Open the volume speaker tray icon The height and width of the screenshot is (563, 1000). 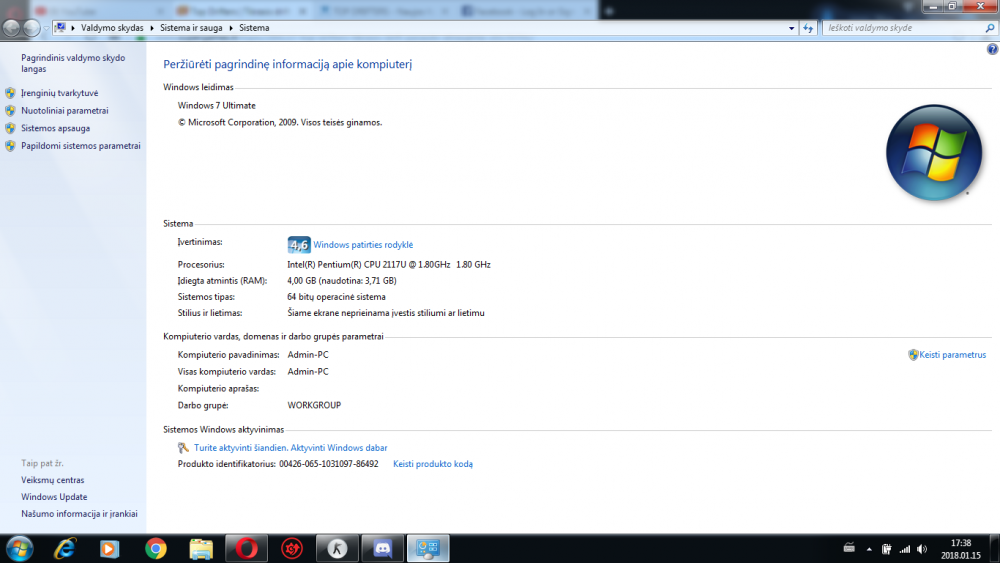pos(922,549)
